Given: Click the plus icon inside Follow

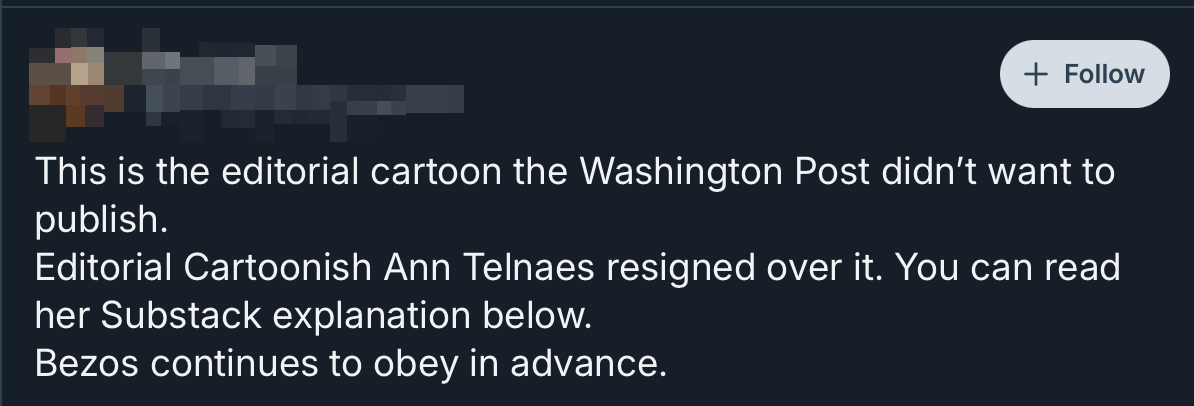Looking at the screenshot, I should coord(1036,74).
